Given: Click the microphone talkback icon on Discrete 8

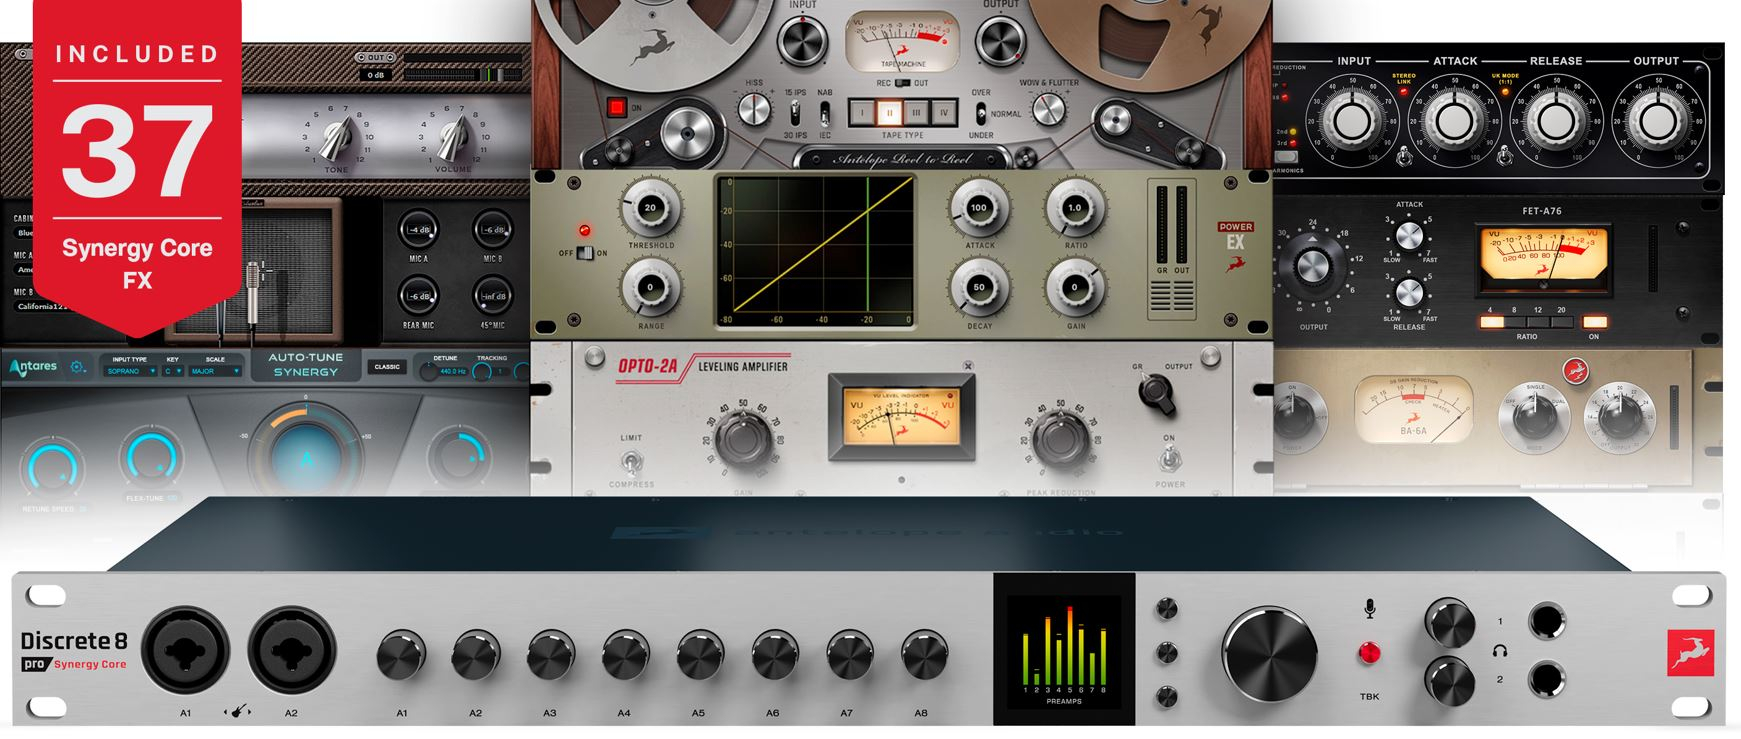Looking at the screenshot, I should tap(1370, 608).
